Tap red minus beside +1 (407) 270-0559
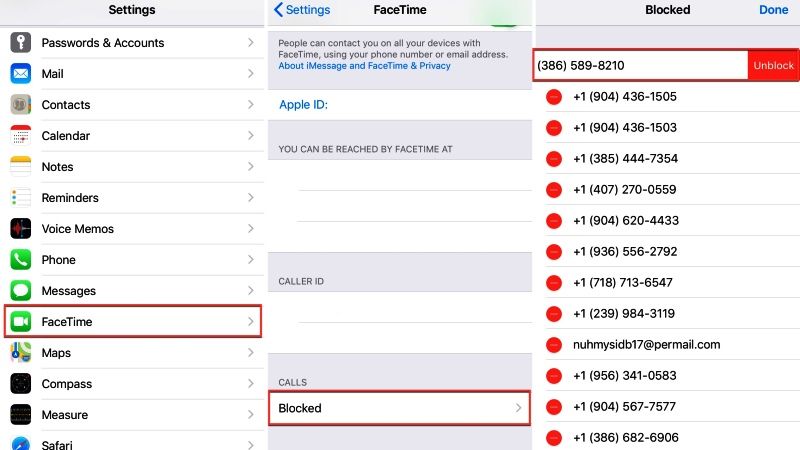The image size is (800, 450). (x=554, y=190)
